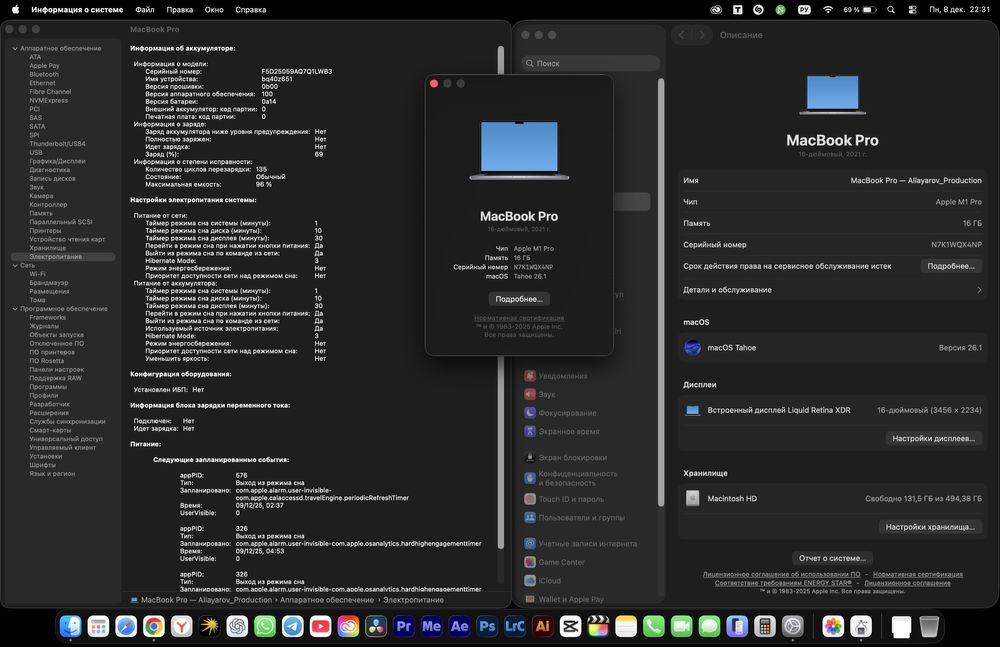The image size is (1000, 647).
Task: Launch Adobe Premiere Pro from the Dock
Action: pyautogui.click(x=404, y=627)
